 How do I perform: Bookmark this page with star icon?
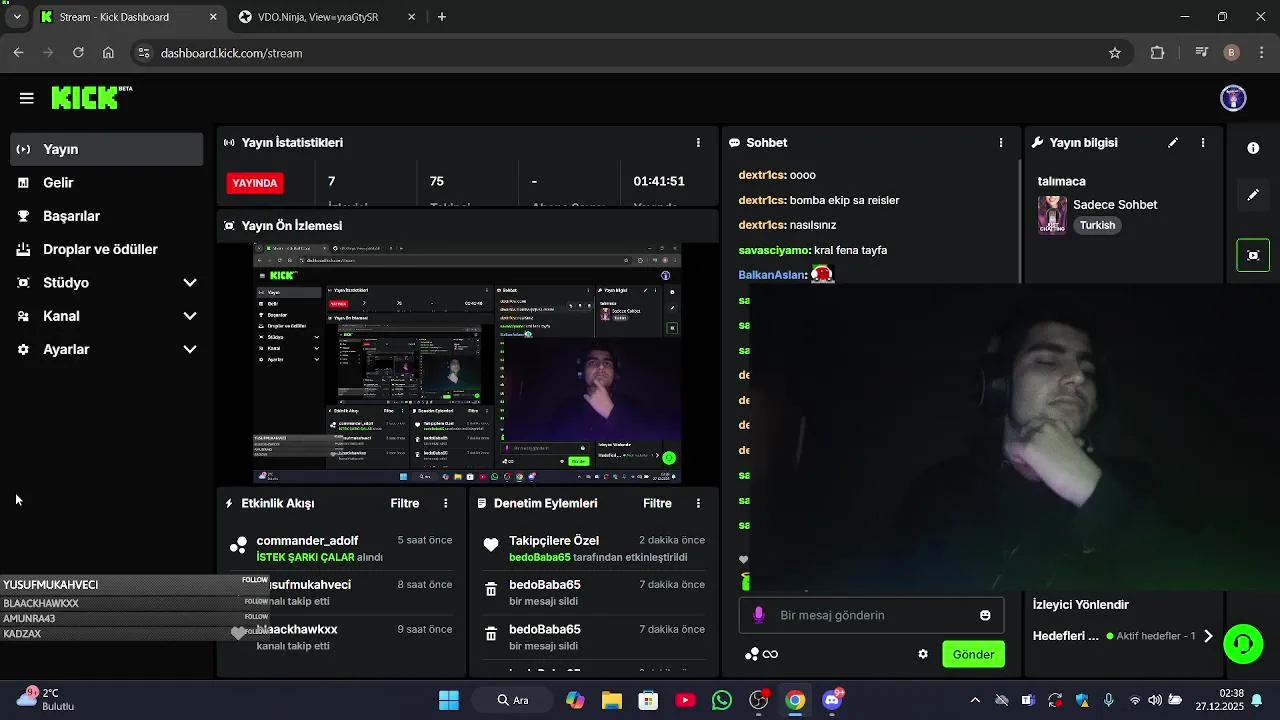[x=1115, y=53]
